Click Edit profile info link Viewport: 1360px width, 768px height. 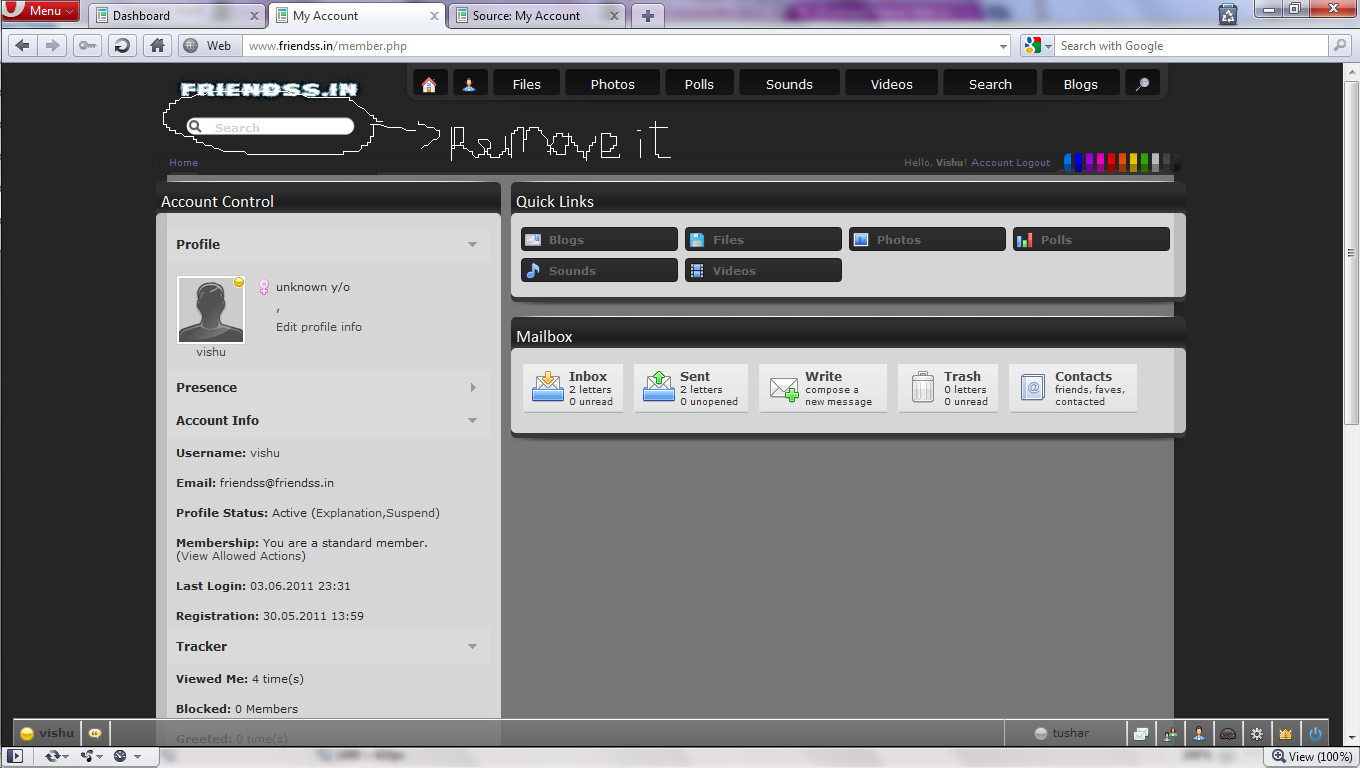click(319, 327)
